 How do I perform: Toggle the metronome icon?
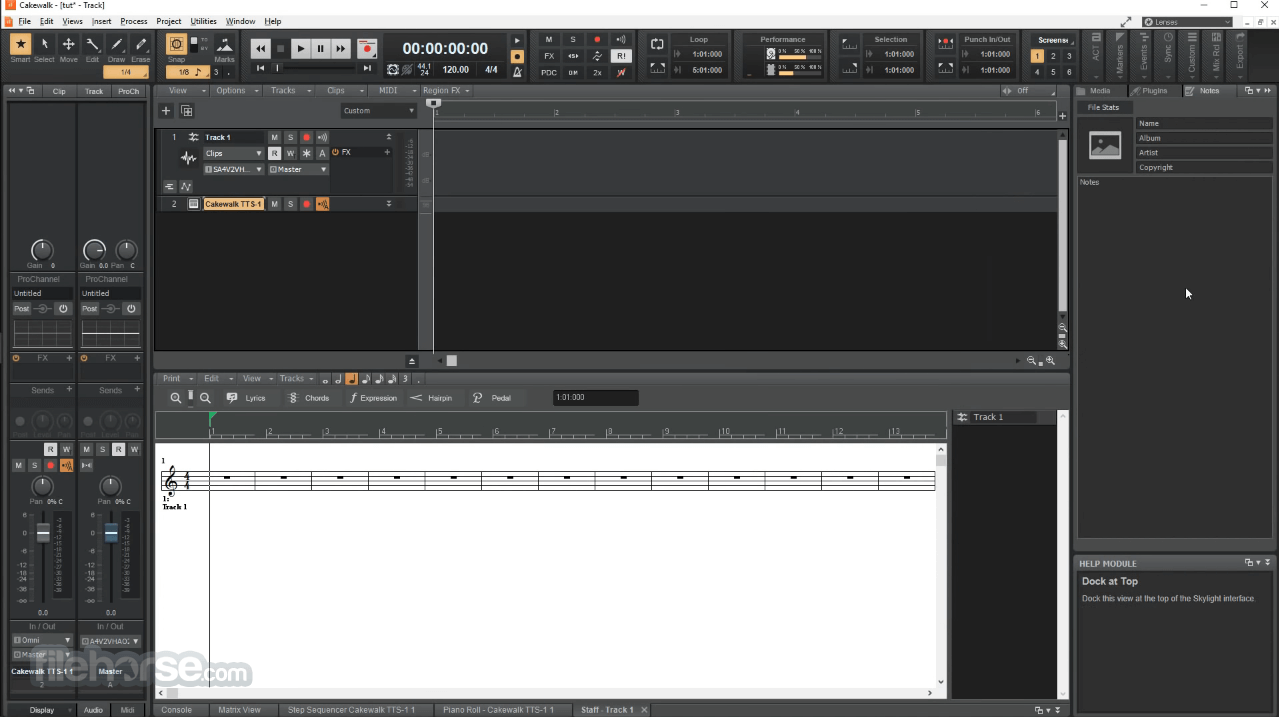[x=516, y=70]
